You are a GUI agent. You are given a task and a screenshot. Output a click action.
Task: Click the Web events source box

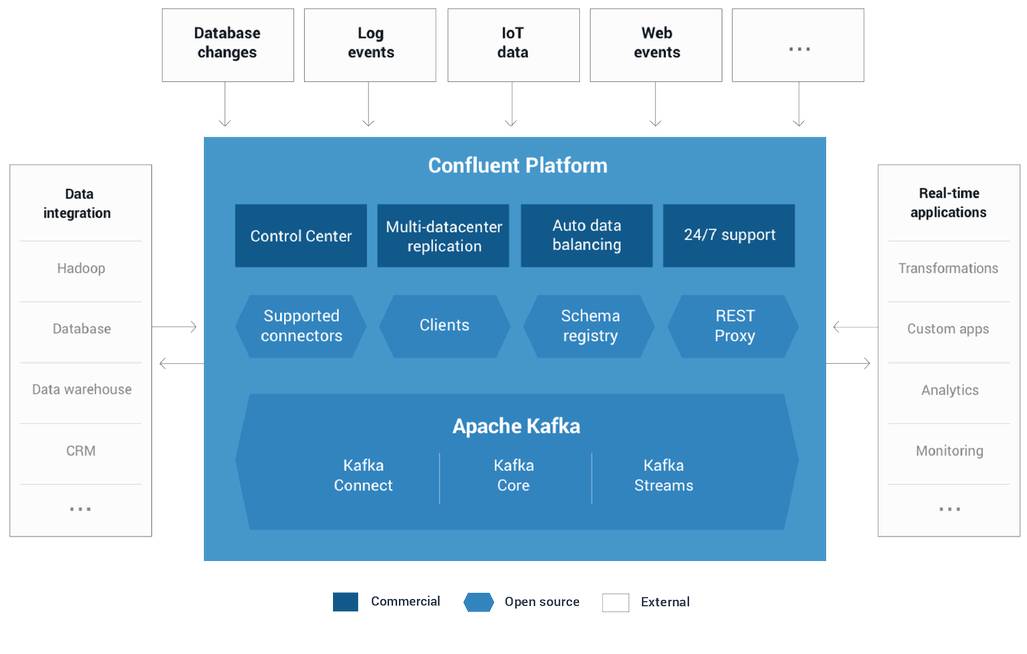click(x=656, y=45)
